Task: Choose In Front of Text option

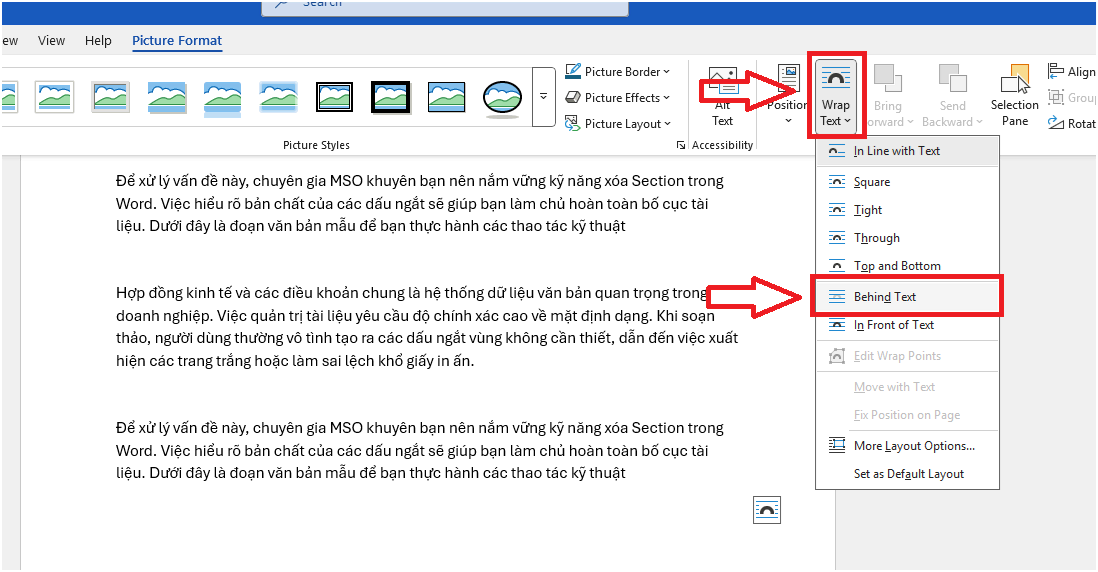Action: [x=908, y=325]
